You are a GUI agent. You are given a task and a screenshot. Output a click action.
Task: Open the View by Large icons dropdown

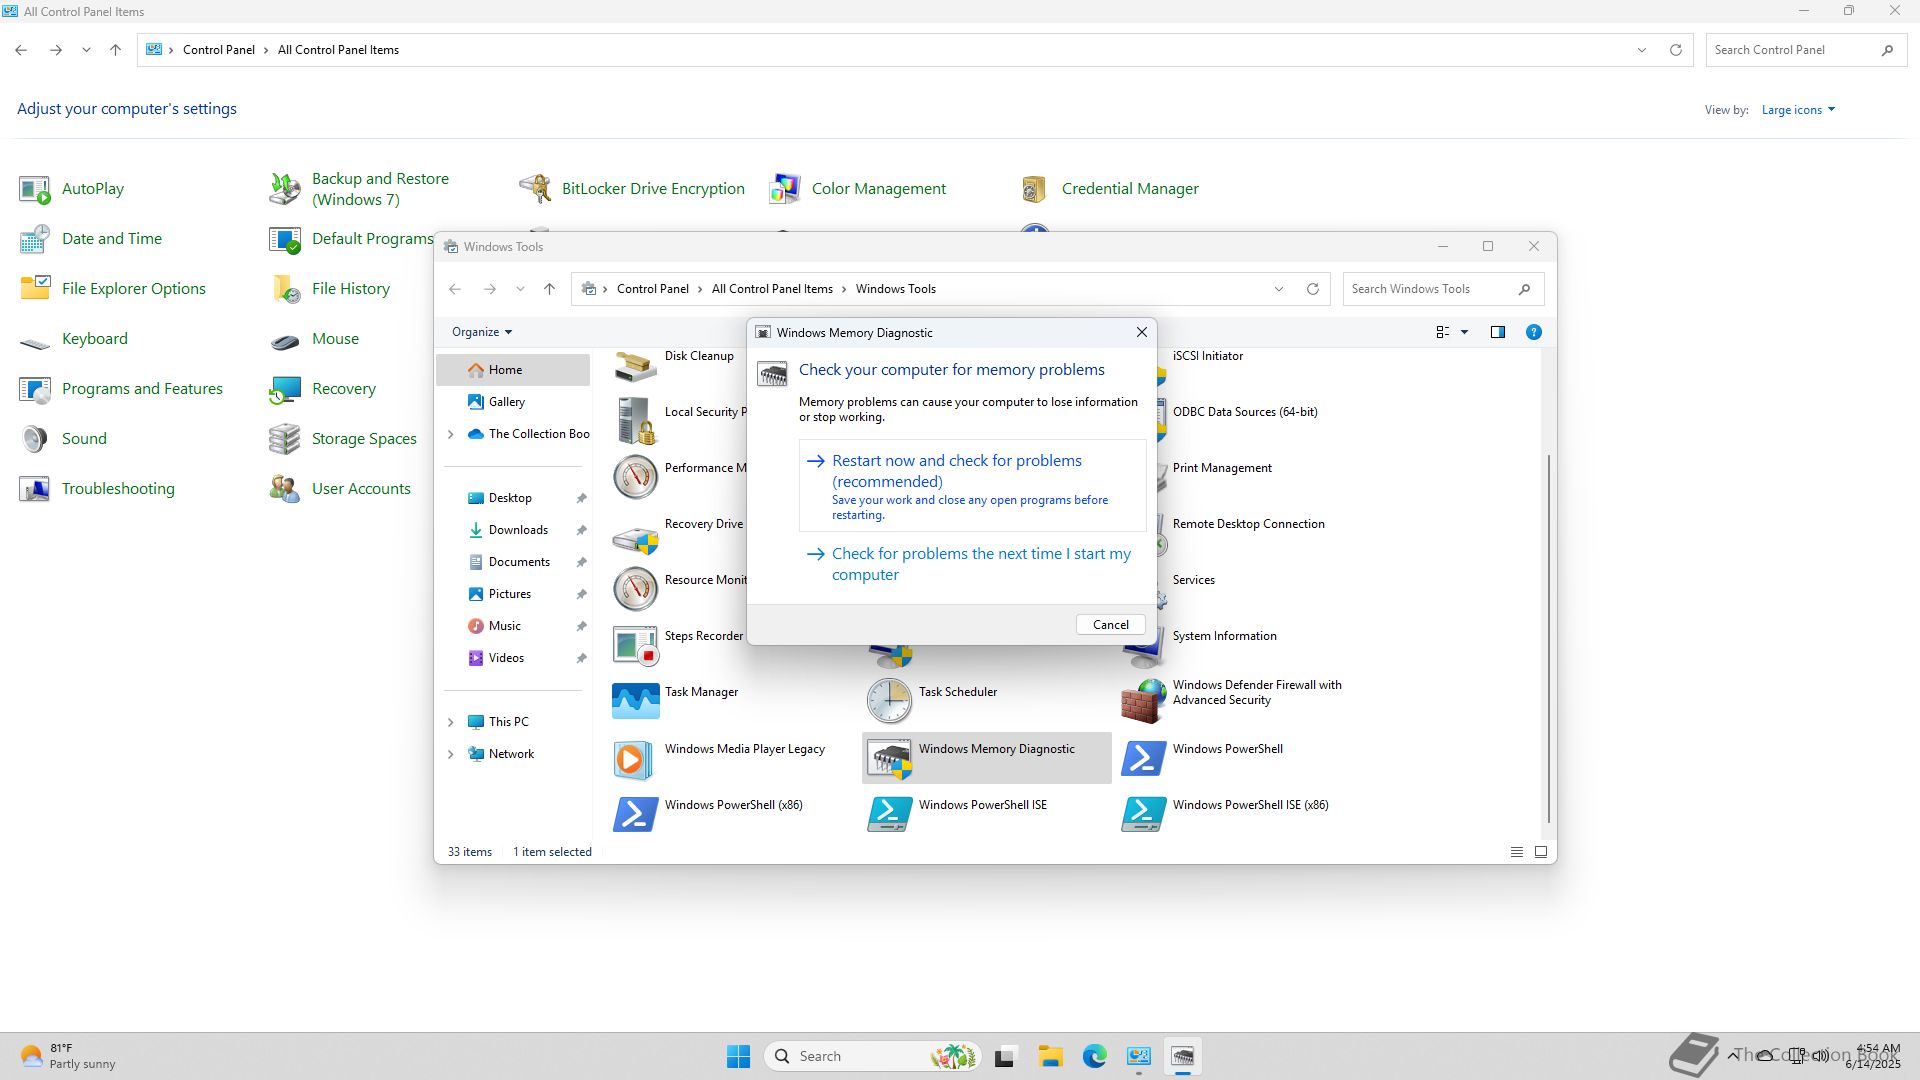pos(1798,110)
